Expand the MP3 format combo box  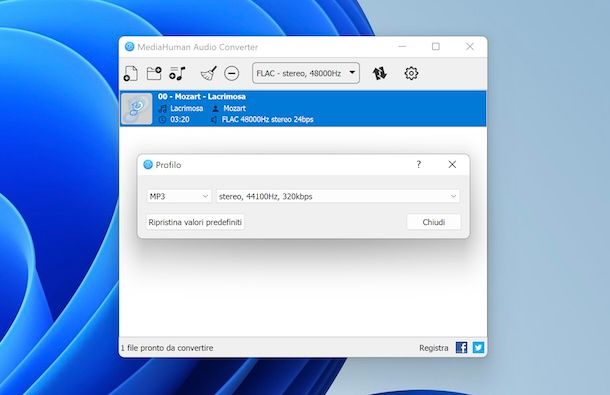tap(179, 196)
